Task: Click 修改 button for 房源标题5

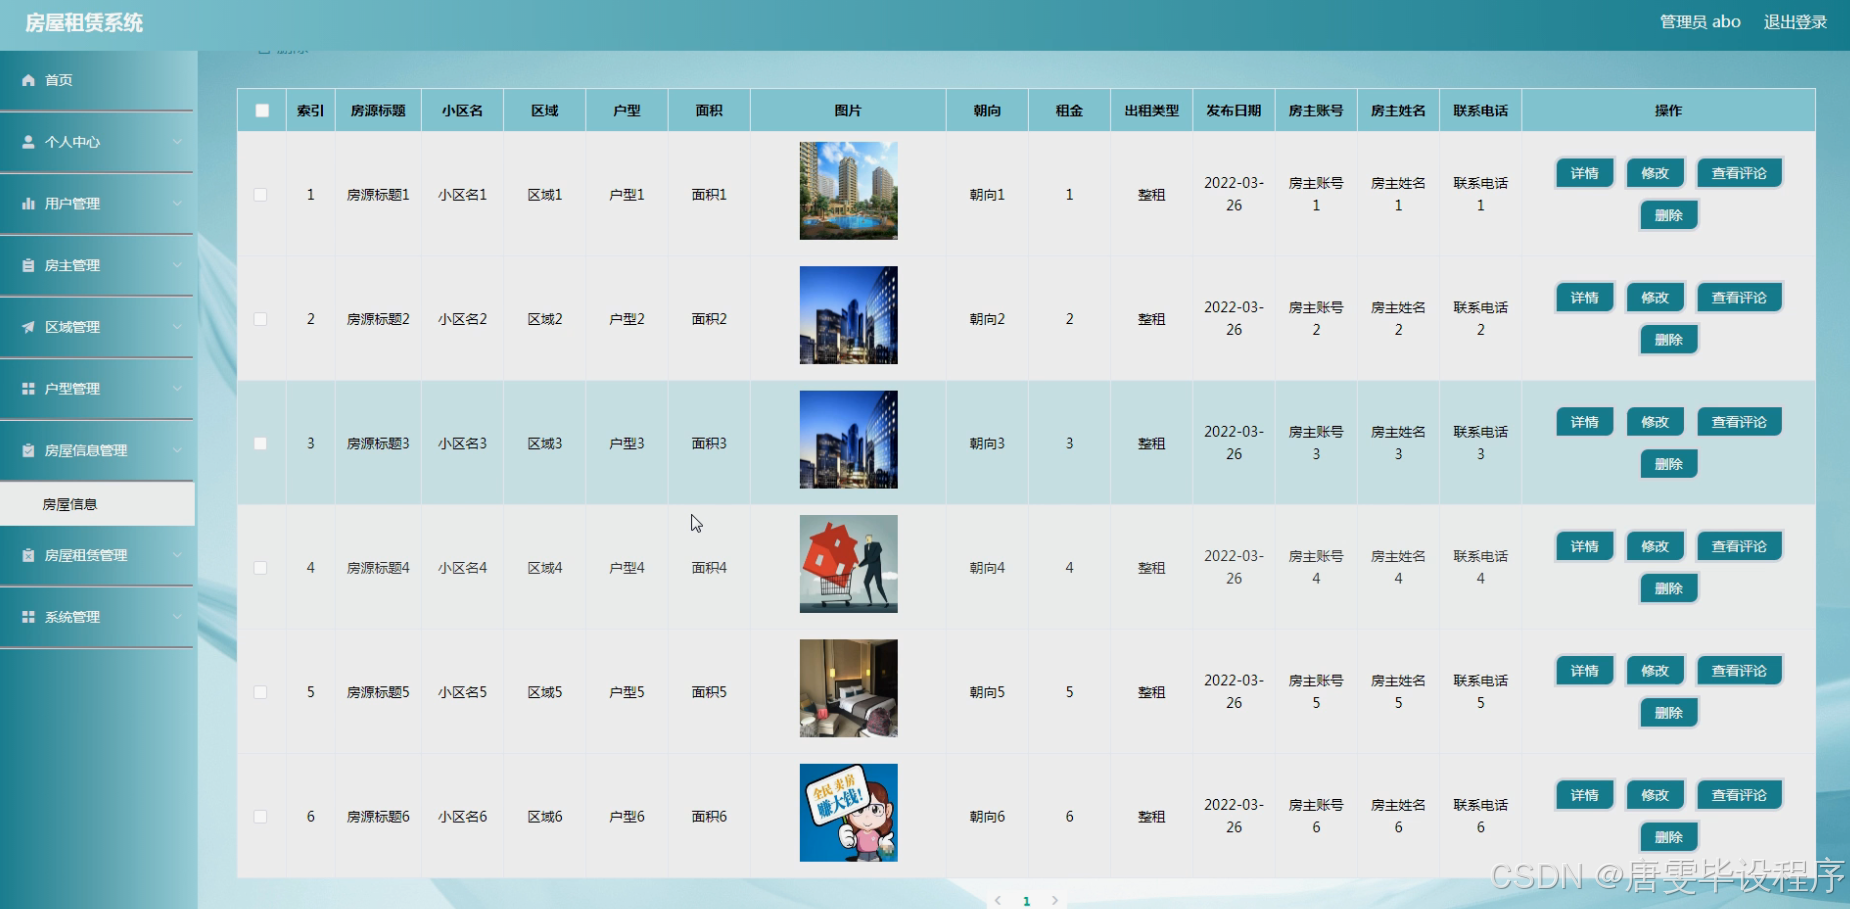Action: pos(1655,670)
